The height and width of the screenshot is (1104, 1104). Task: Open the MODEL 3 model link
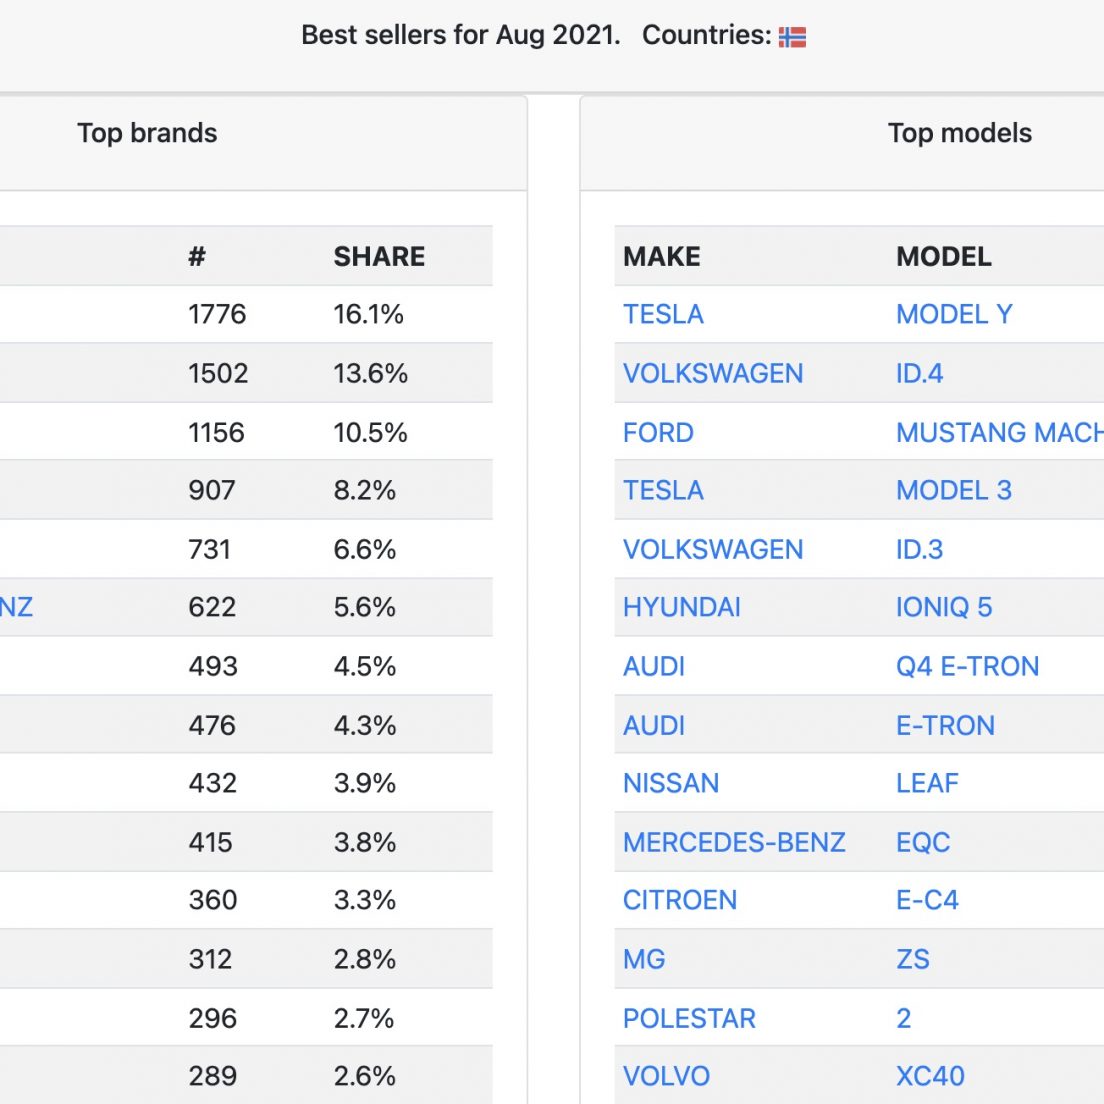tap(954, 490)
